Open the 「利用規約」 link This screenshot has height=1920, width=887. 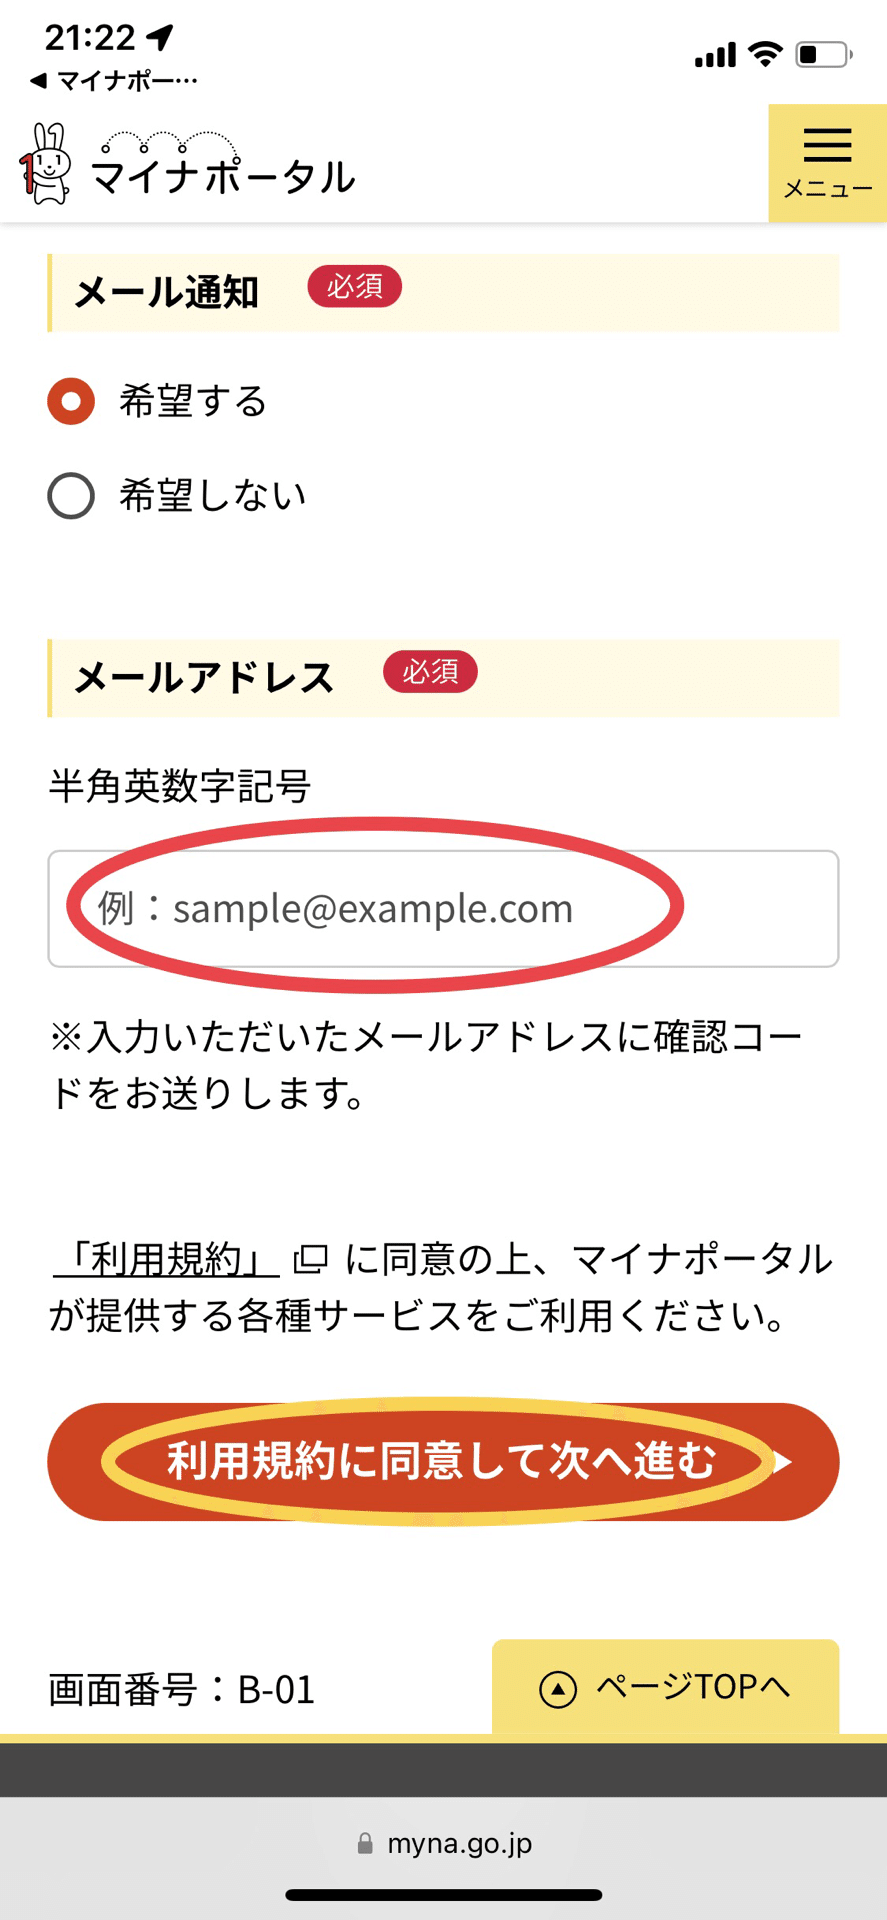coord(166,1259)
